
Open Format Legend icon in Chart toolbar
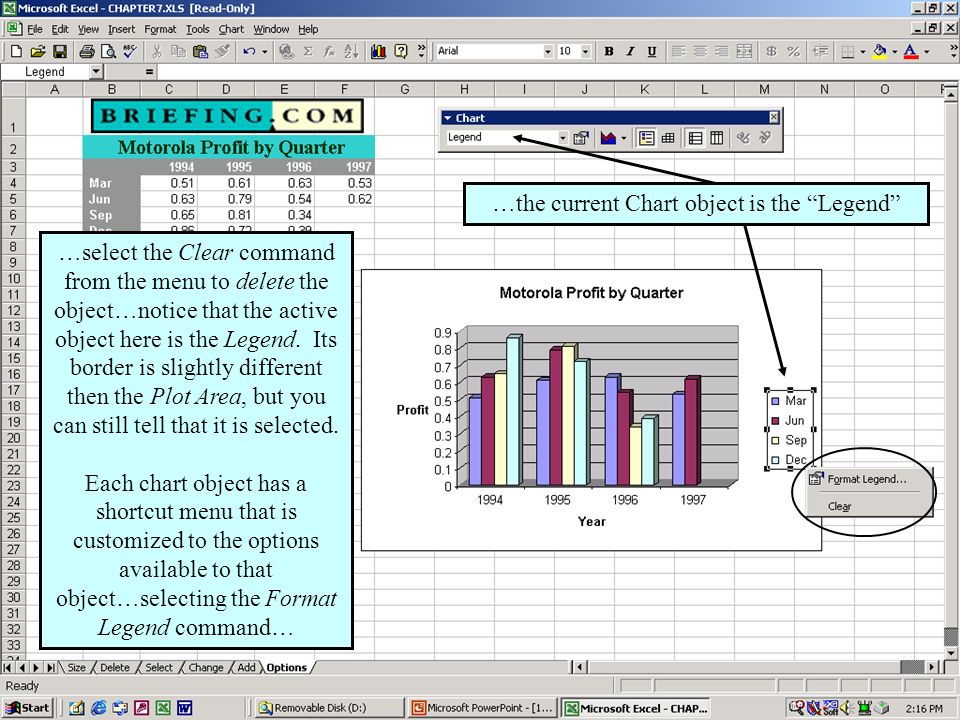pyautogui.click(x=580, y=138)
